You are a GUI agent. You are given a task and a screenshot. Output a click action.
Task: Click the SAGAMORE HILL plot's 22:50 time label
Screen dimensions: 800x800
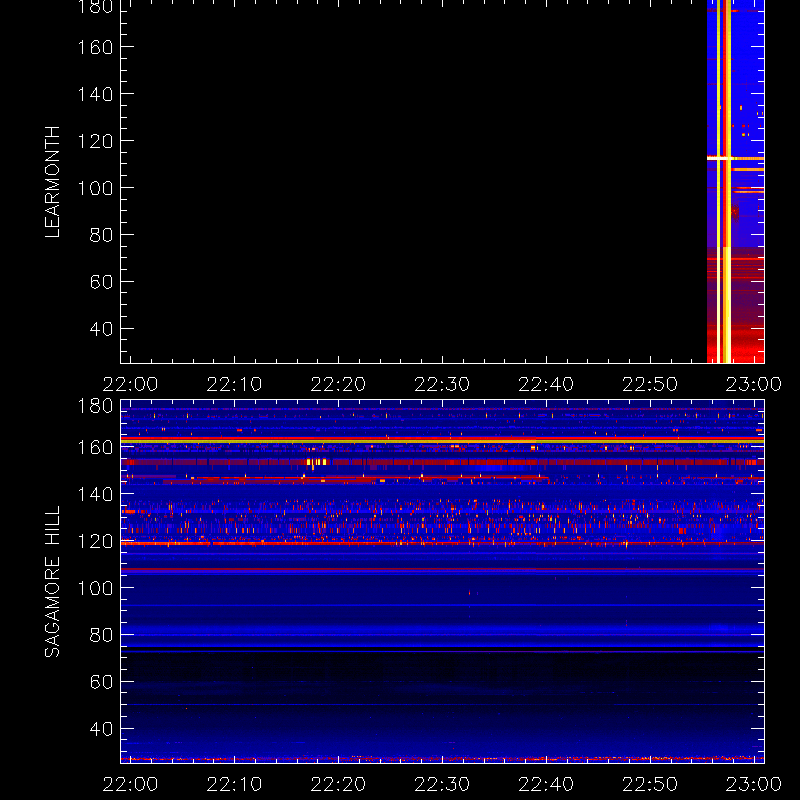tap(650, 784)
